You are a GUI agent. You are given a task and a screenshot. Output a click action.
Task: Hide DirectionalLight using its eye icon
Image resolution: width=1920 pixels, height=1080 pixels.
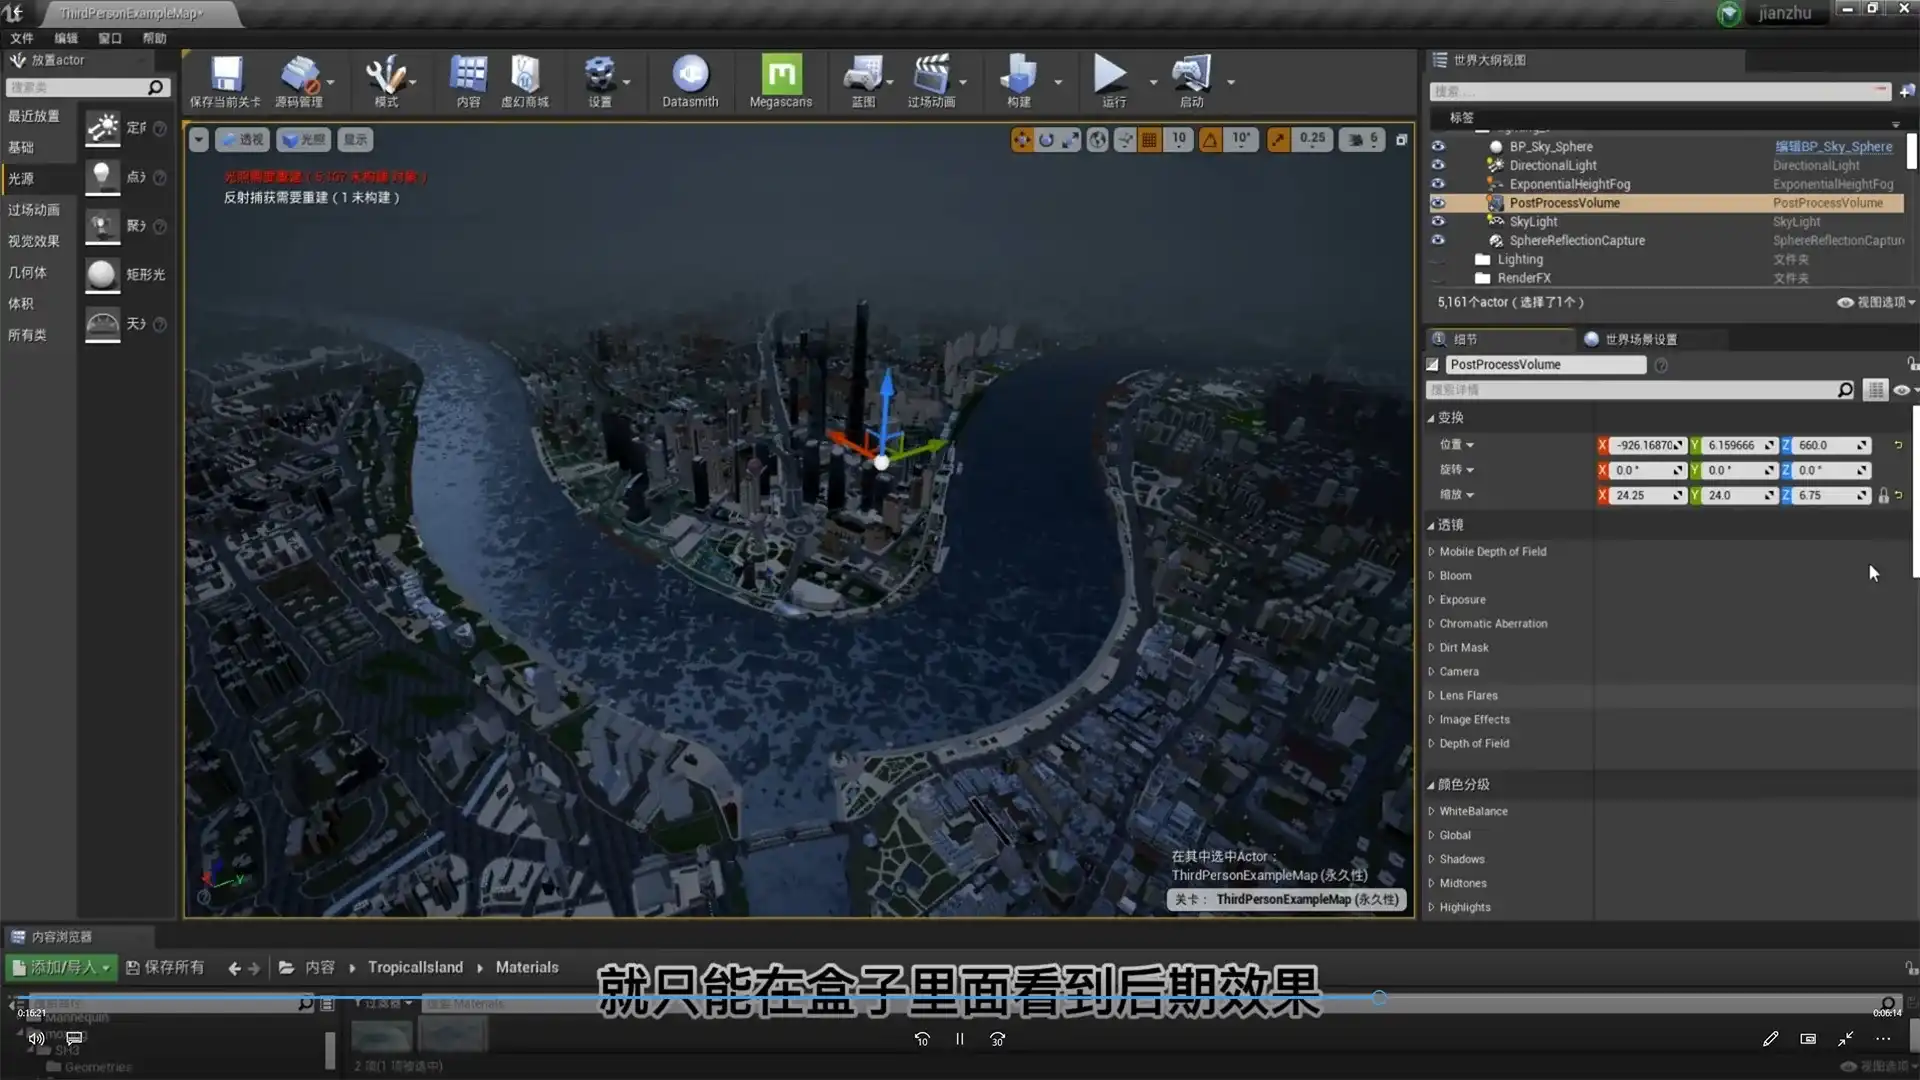click(1438, 165)
